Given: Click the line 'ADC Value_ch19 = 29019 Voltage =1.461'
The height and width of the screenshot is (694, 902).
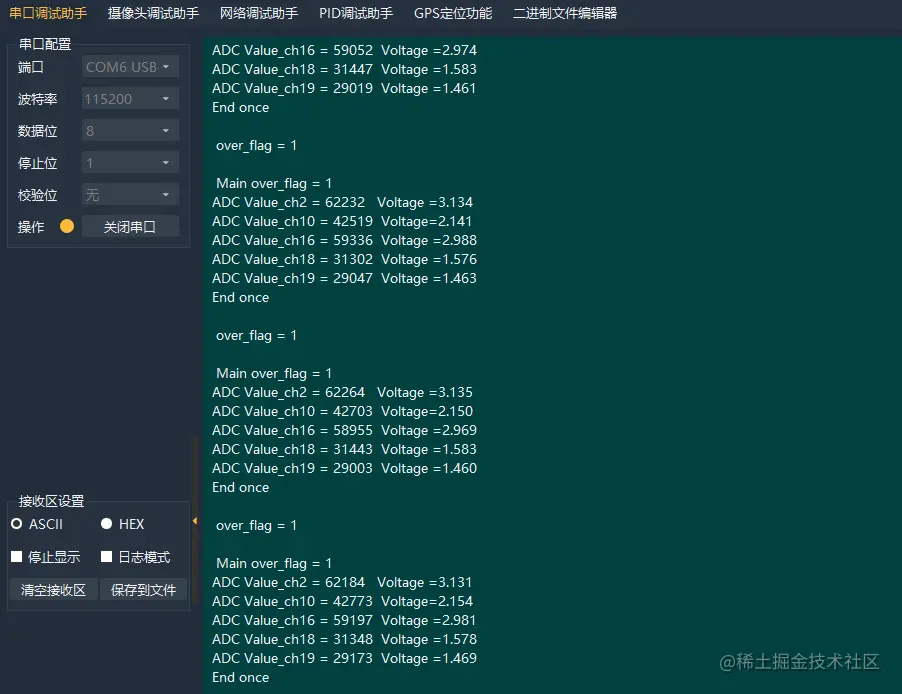Looking at the screenshot, I should [344, 89].
